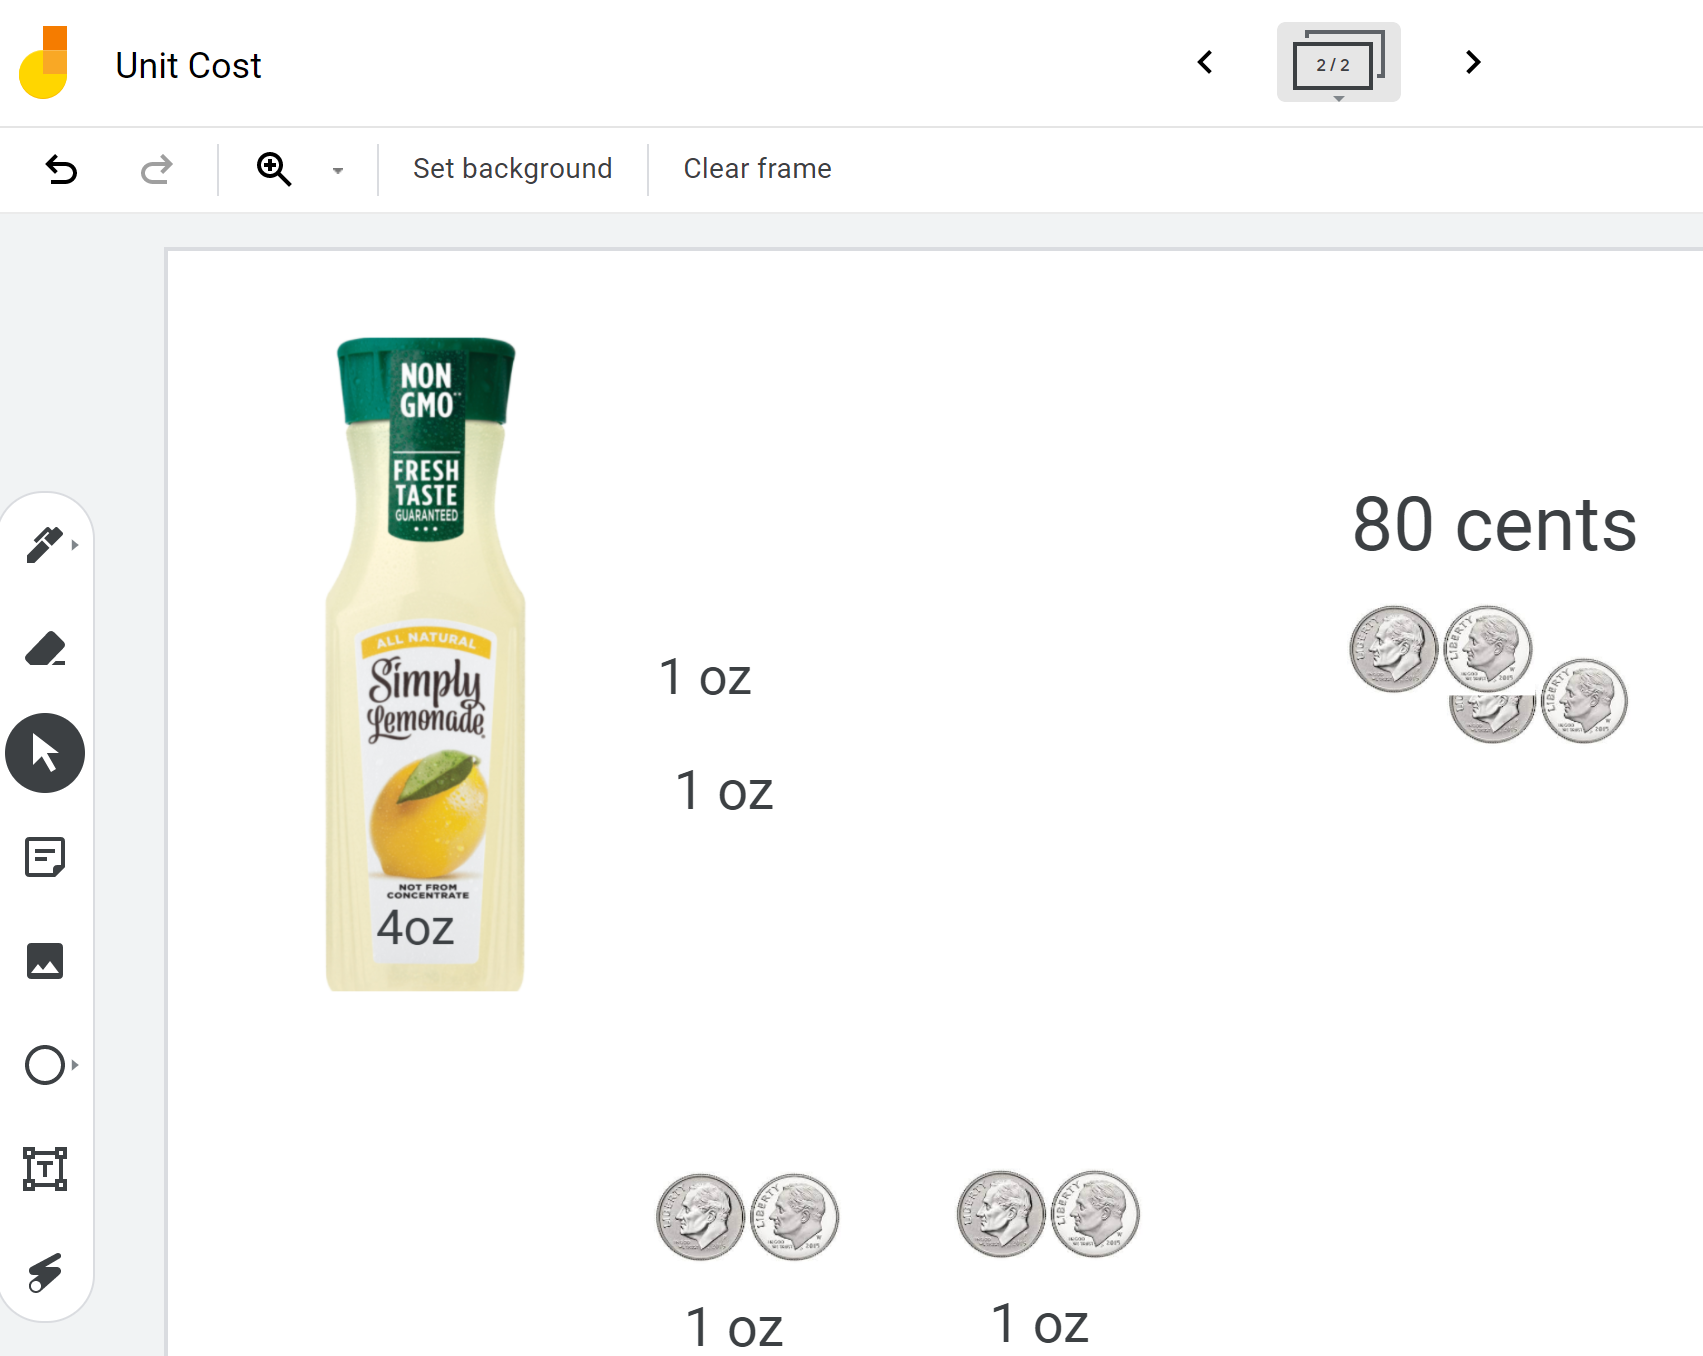Select the Text box tool
1703x1356 pixels.
45,1169
